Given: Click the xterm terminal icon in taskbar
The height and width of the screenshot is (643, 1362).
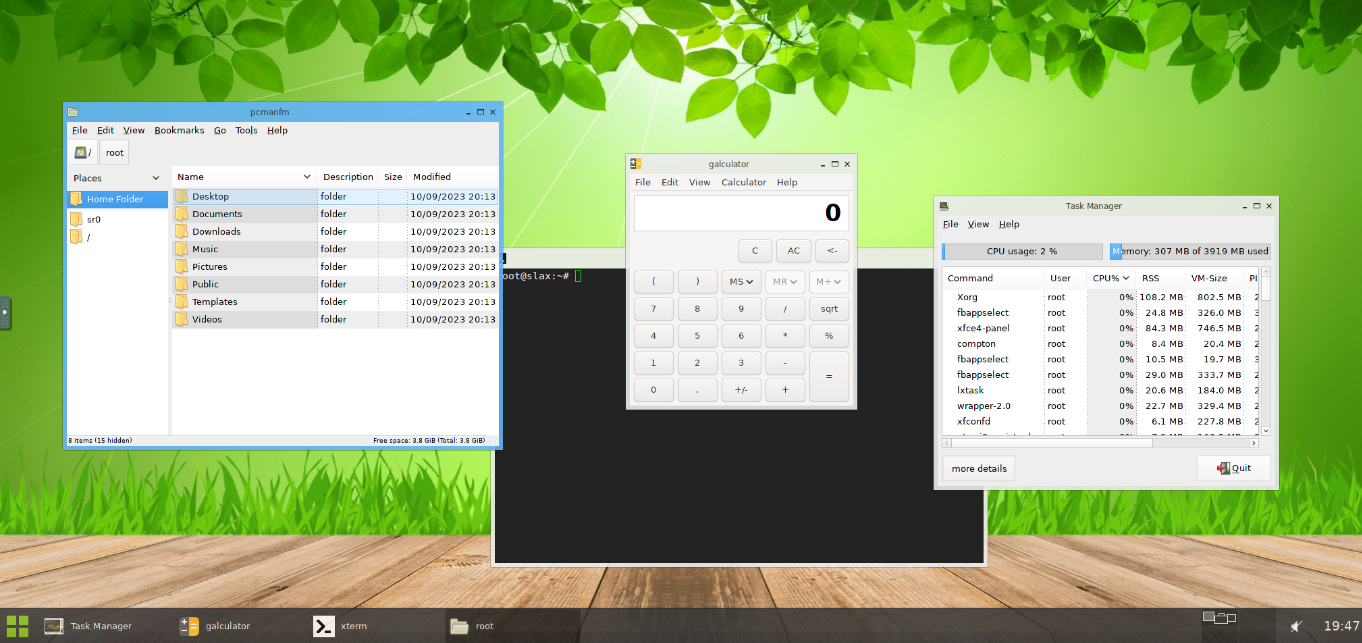Looking at the screenshot, I should click(323, 626).
